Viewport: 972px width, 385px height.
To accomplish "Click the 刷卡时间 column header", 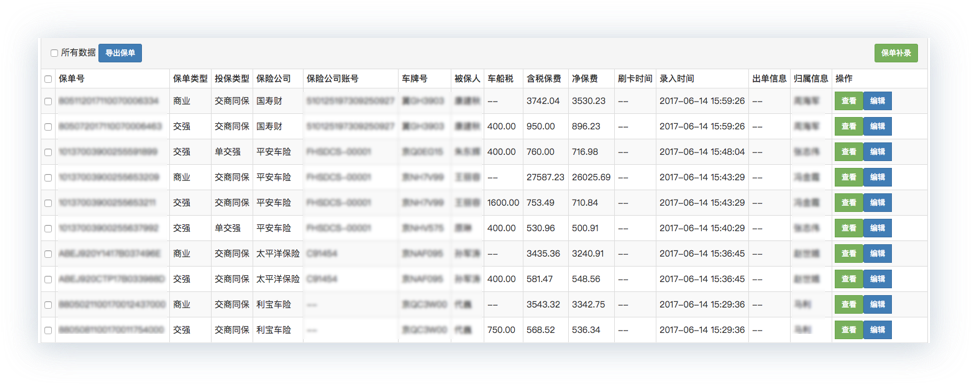I will click(x=635, y=79).
